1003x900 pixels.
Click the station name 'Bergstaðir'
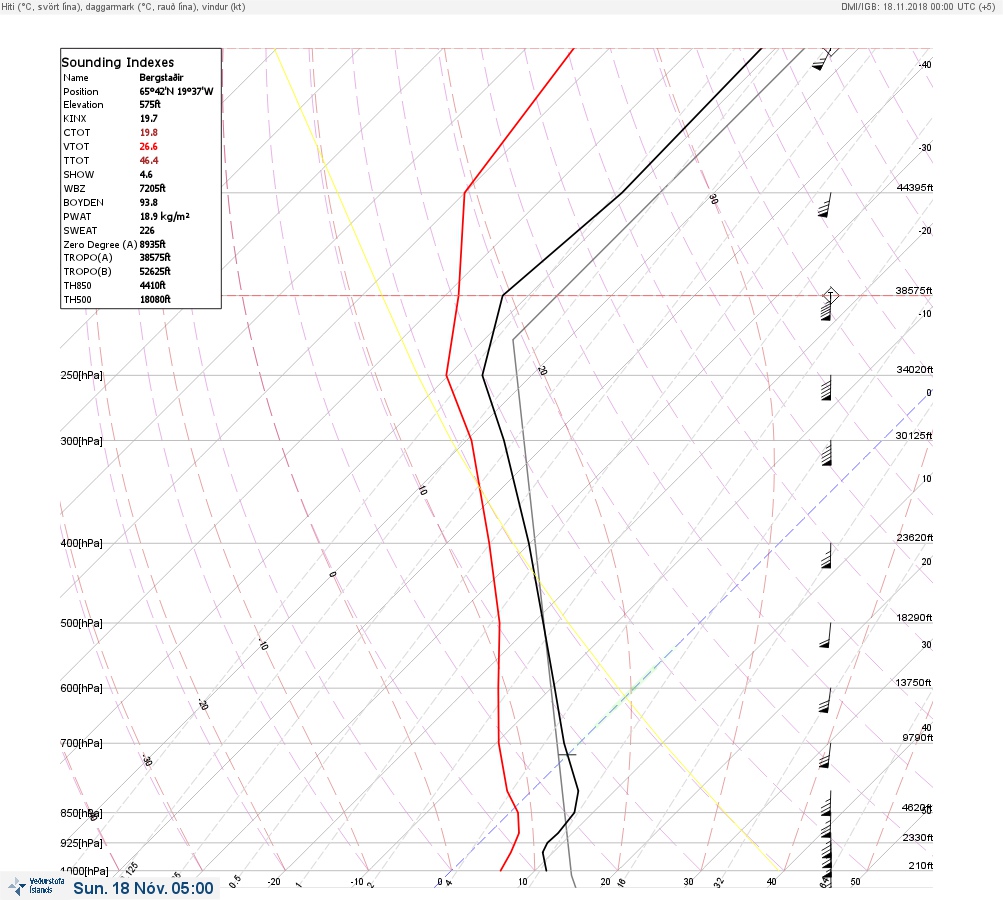click(161, 77)
